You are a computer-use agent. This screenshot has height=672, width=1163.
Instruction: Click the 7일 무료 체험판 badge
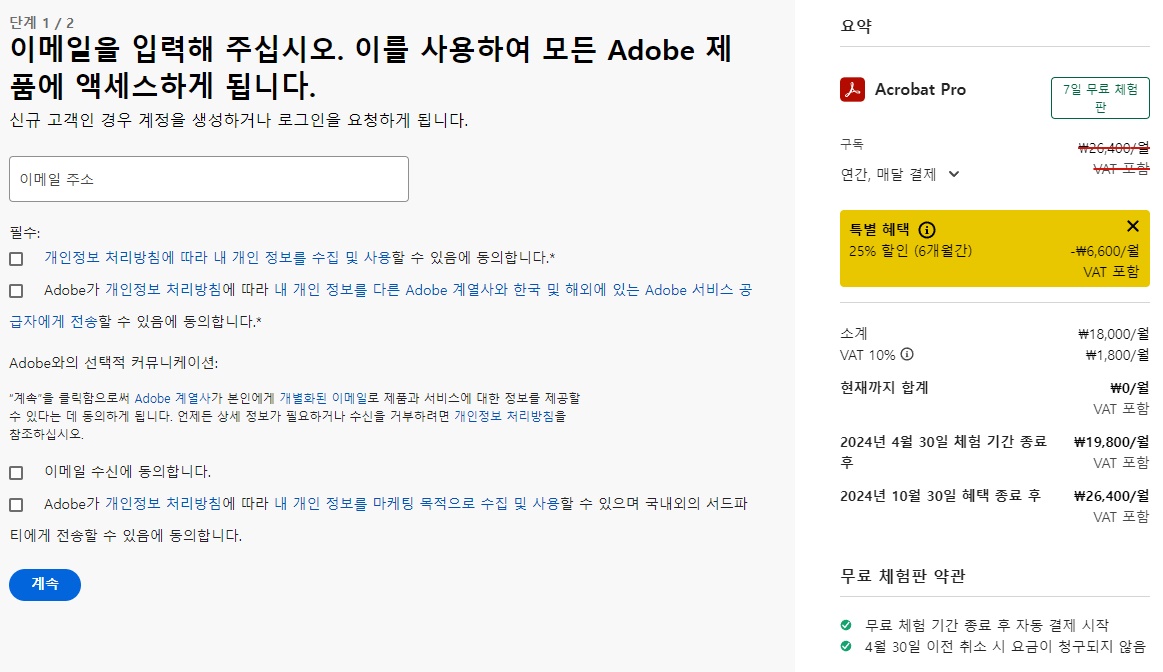[1099, 97]
